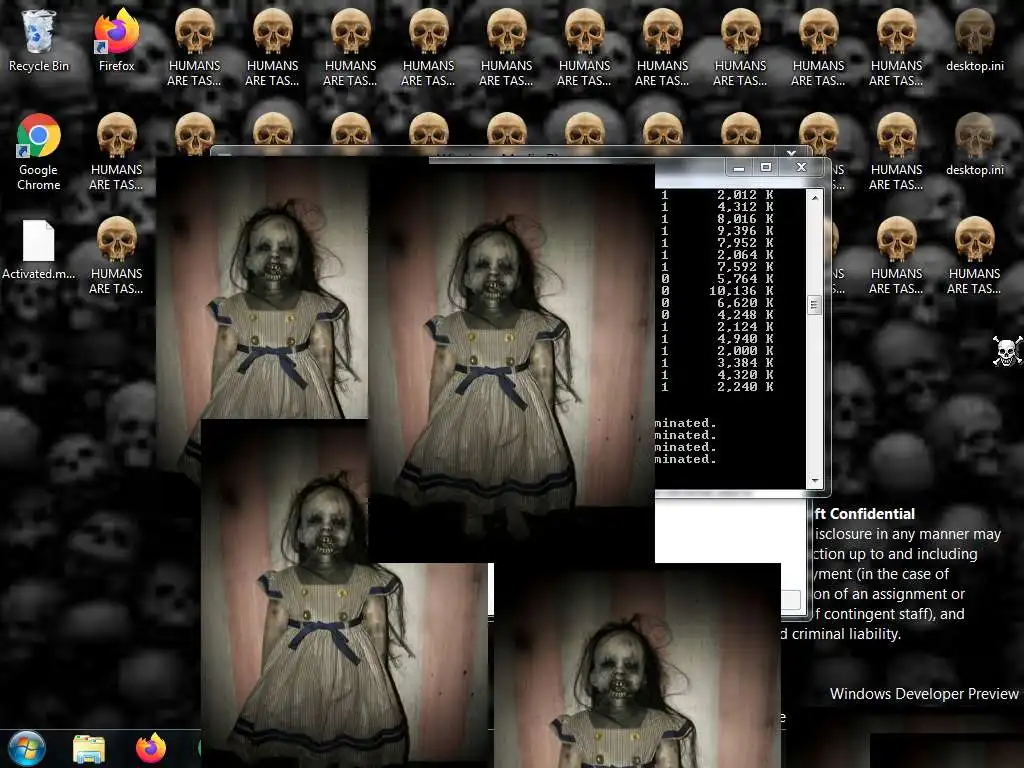Close the console window
This screenshot has width=1024, height=768.
point(801,167)
